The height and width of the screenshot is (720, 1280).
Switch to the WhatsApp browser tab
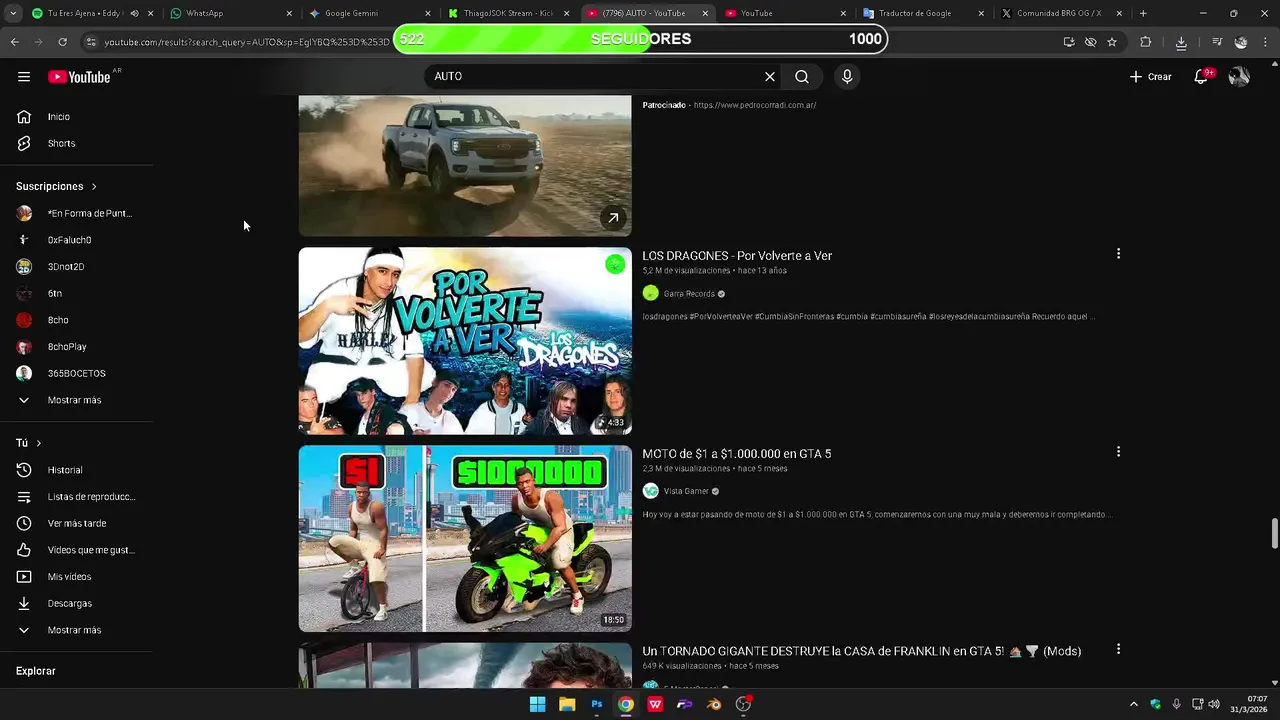[230, 13]
